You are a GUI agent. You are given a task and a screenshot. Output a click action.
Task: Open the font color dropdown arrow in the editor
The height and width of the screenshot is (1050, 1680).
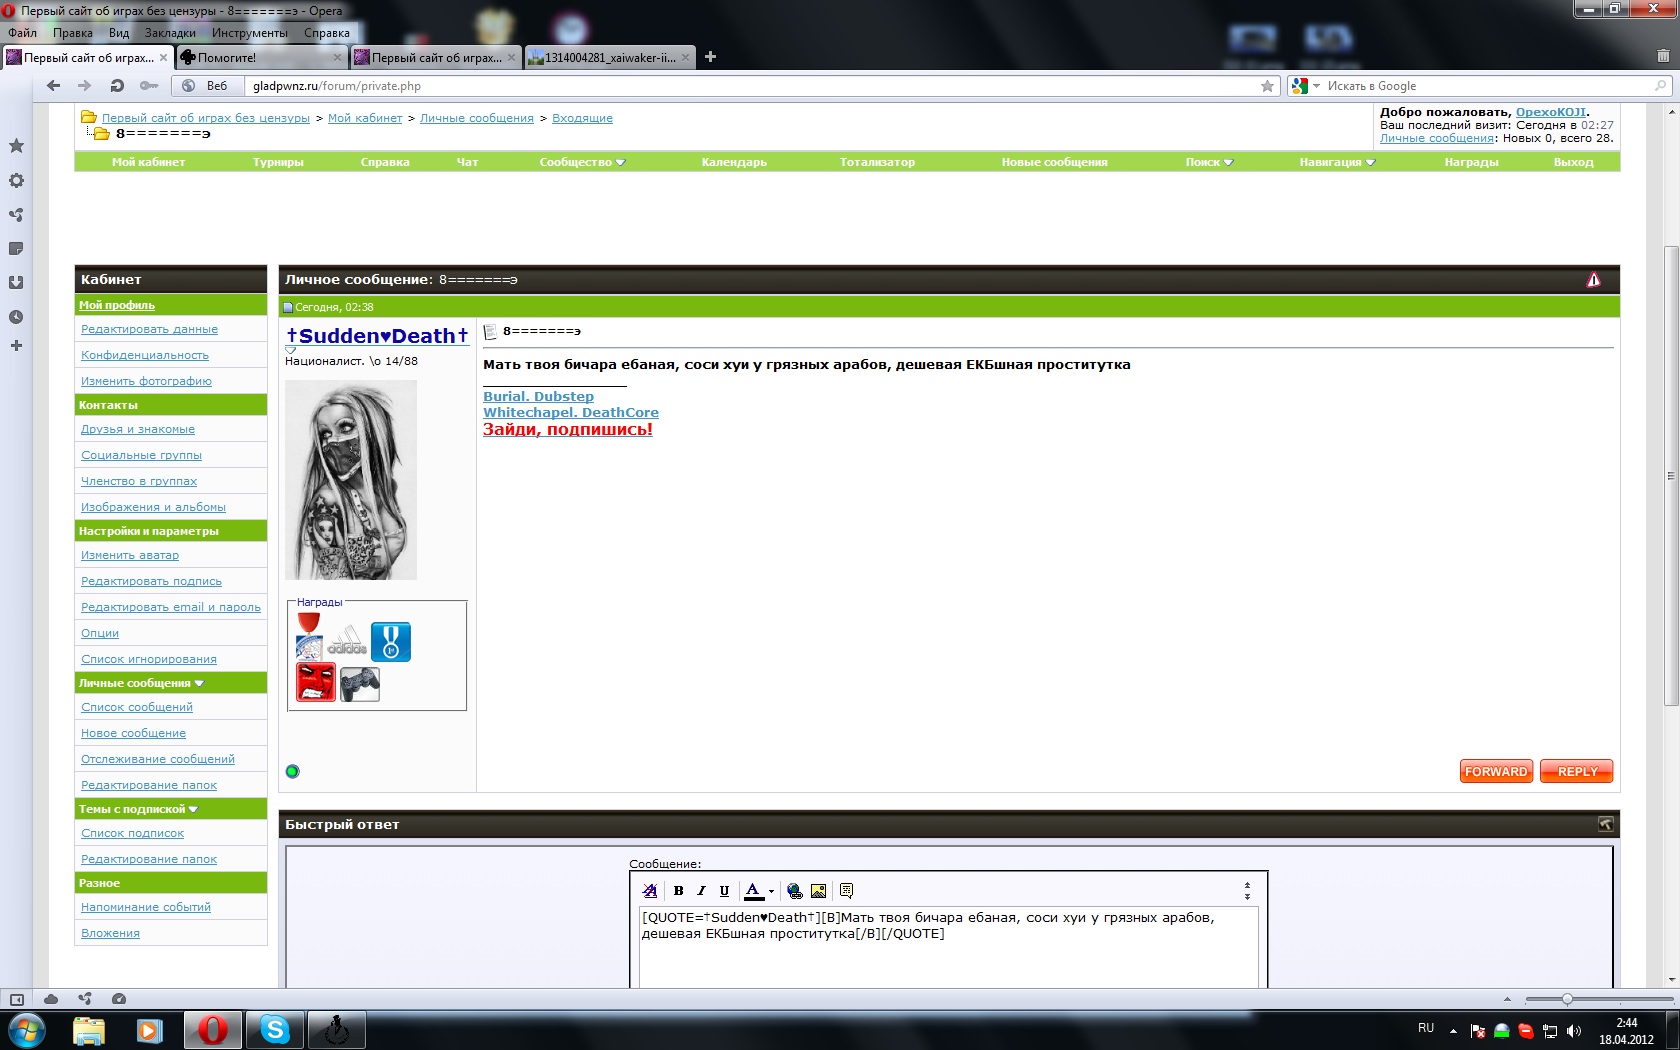[x=771, y=891]
